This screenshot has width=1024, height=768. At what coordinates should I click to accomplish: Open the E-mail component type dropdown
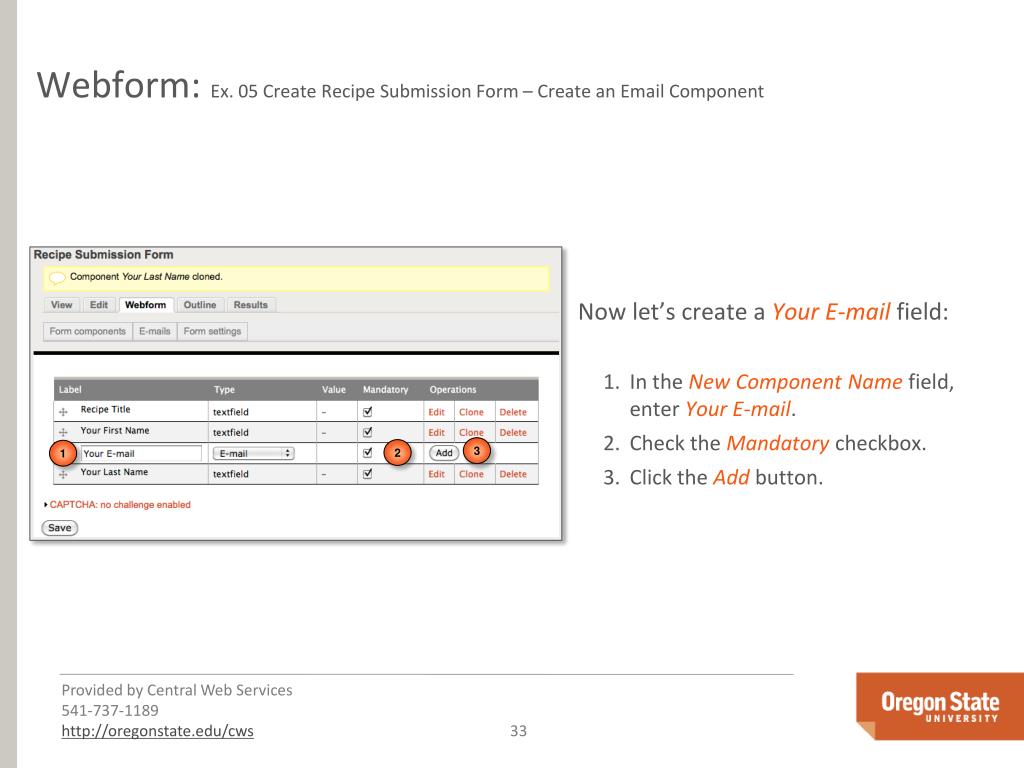tap(253, 453)
